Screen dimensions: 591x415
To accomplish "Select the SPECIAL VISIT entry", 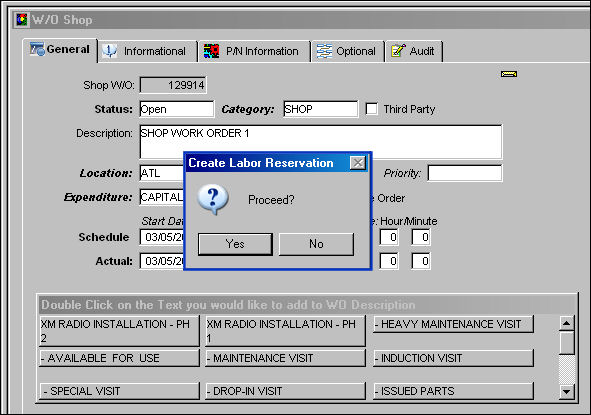I will click(x=119, y=391).
